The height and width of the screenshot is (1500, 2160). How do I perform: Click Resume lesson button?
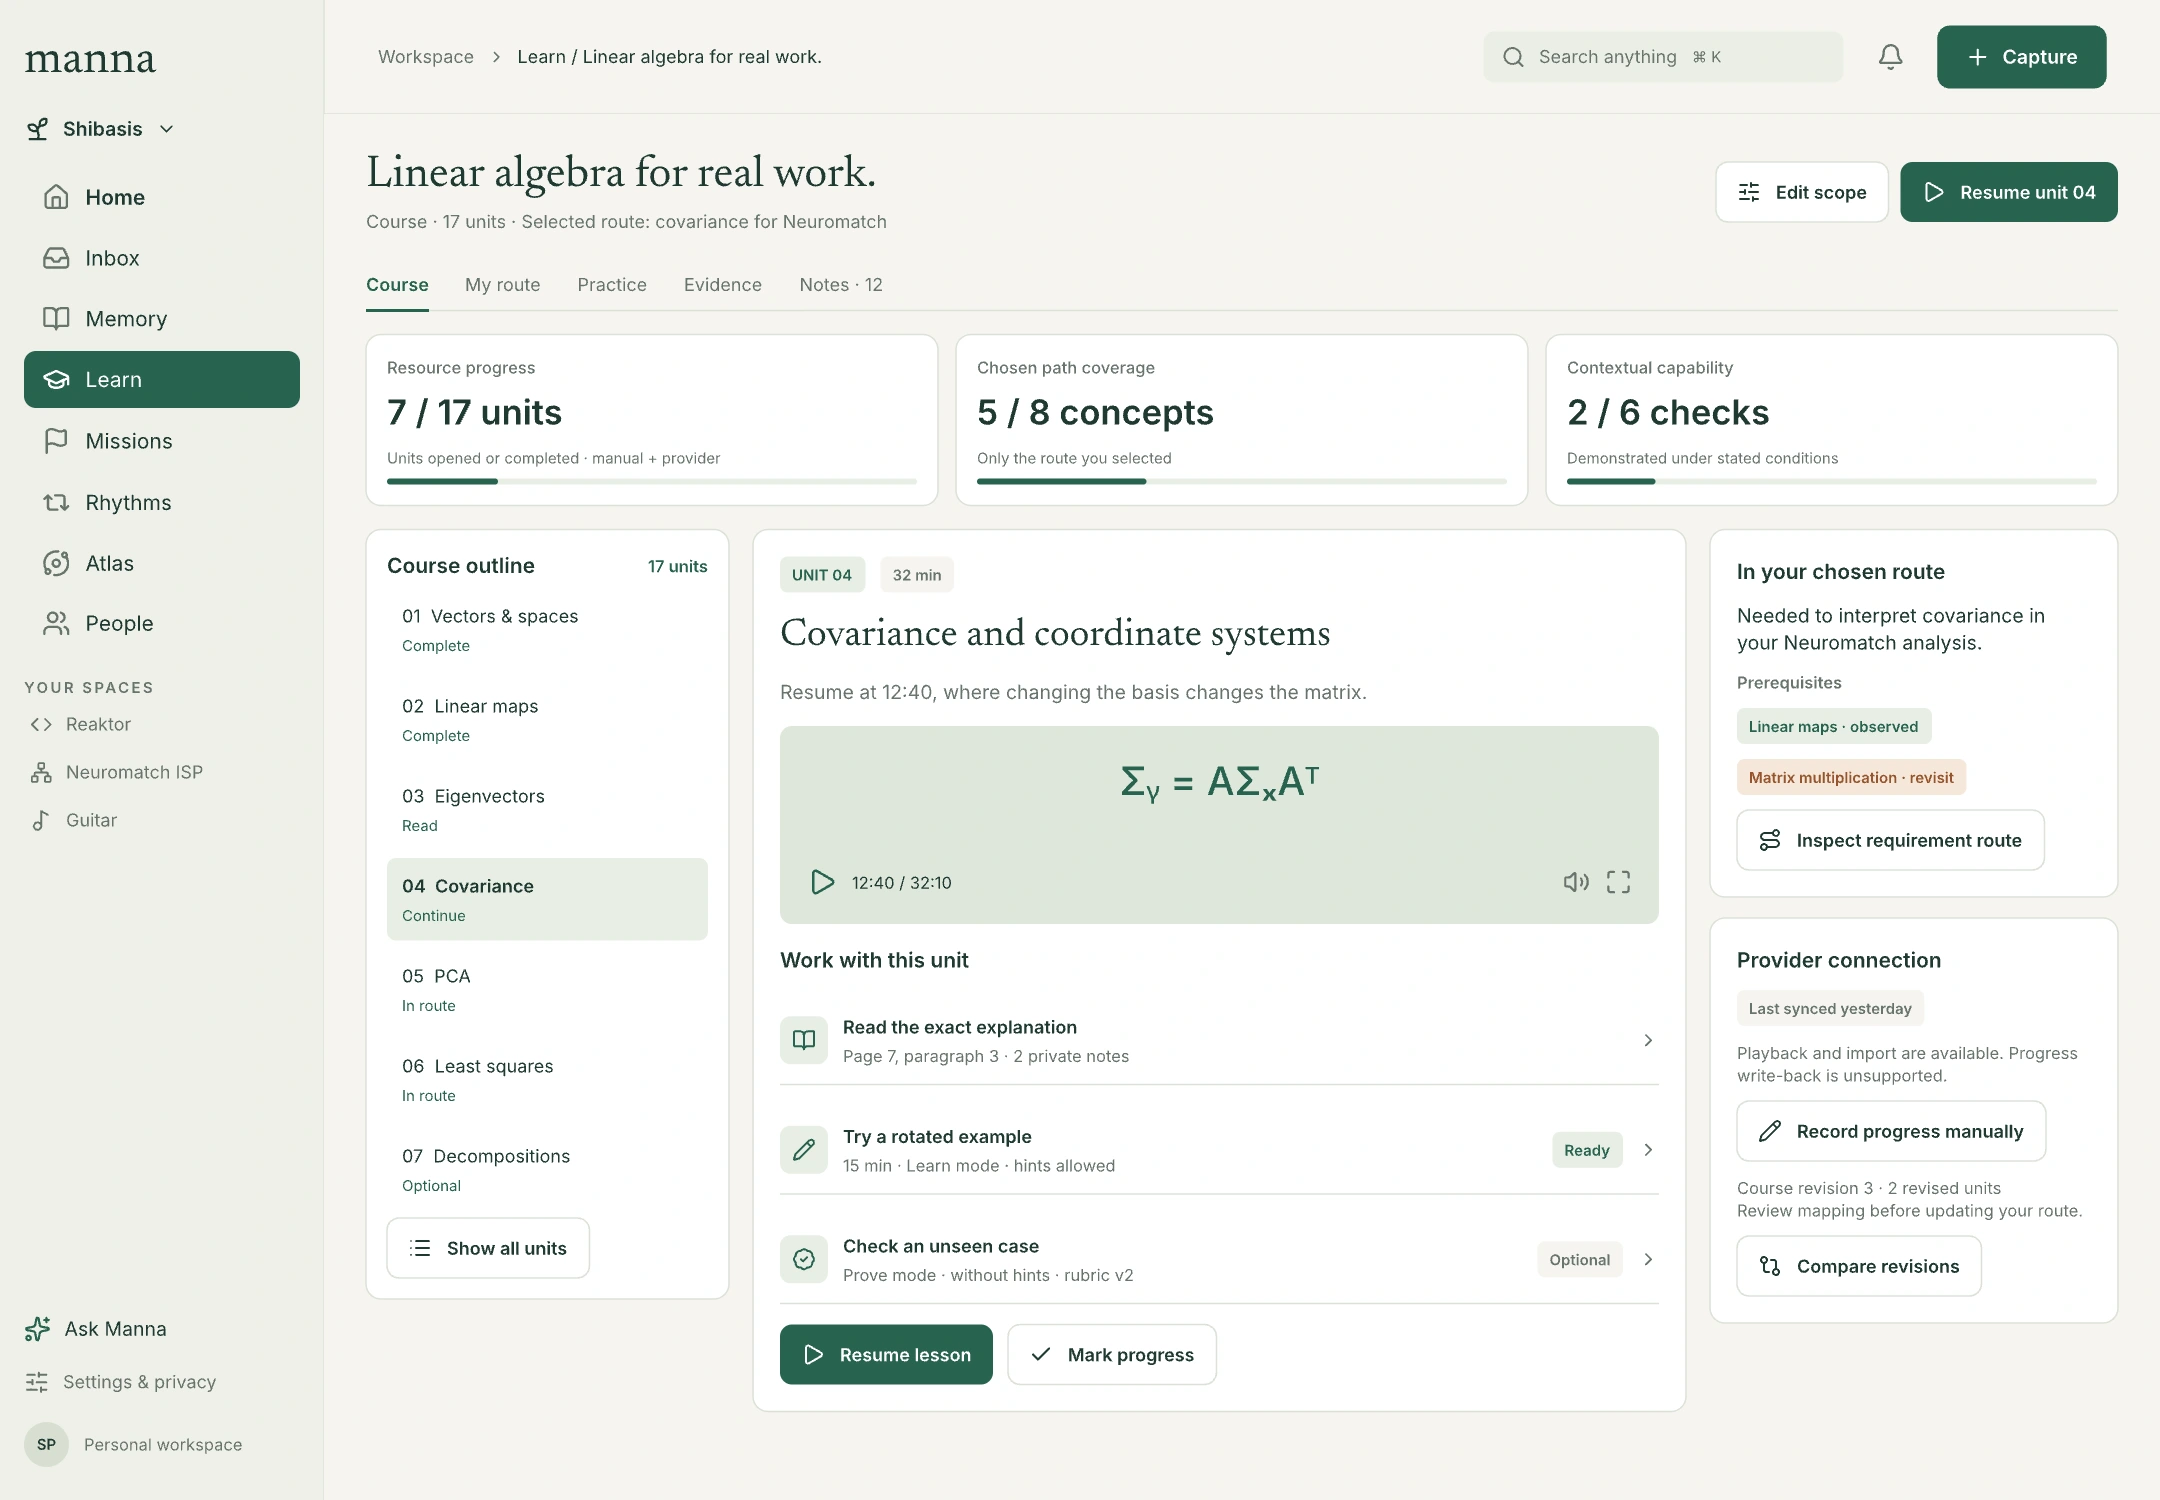point(886,1355)
